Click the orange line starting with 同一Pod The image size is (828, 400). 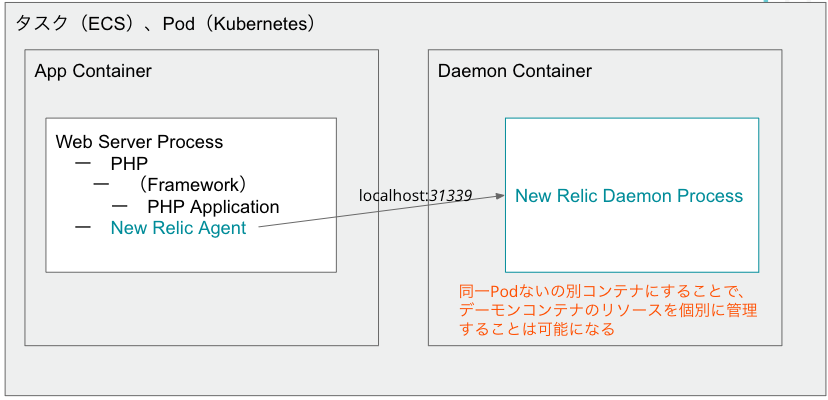click(x=597, y=292)
